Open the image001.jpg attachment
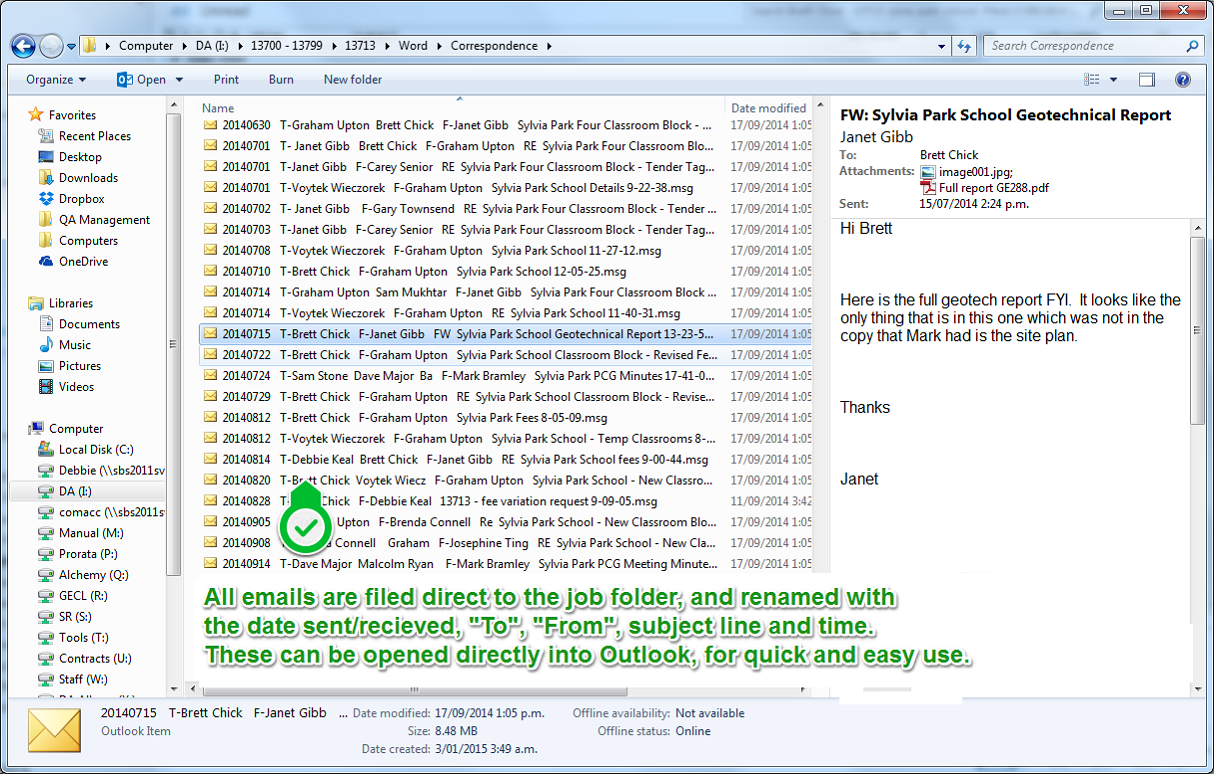The width and height of the screenshot is (1214, 774). tap(974, 172)
